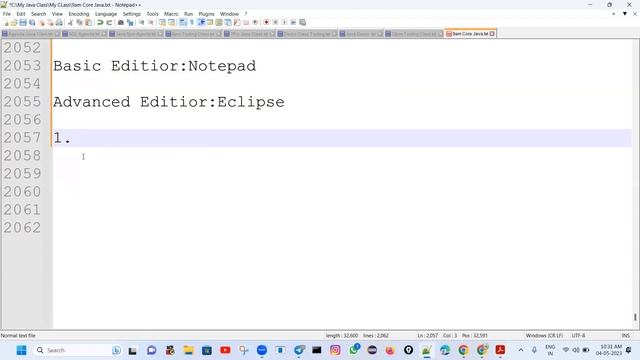640x360 pixels.
Task: Open the Function List toolbar icon
Action: point(237,22)
